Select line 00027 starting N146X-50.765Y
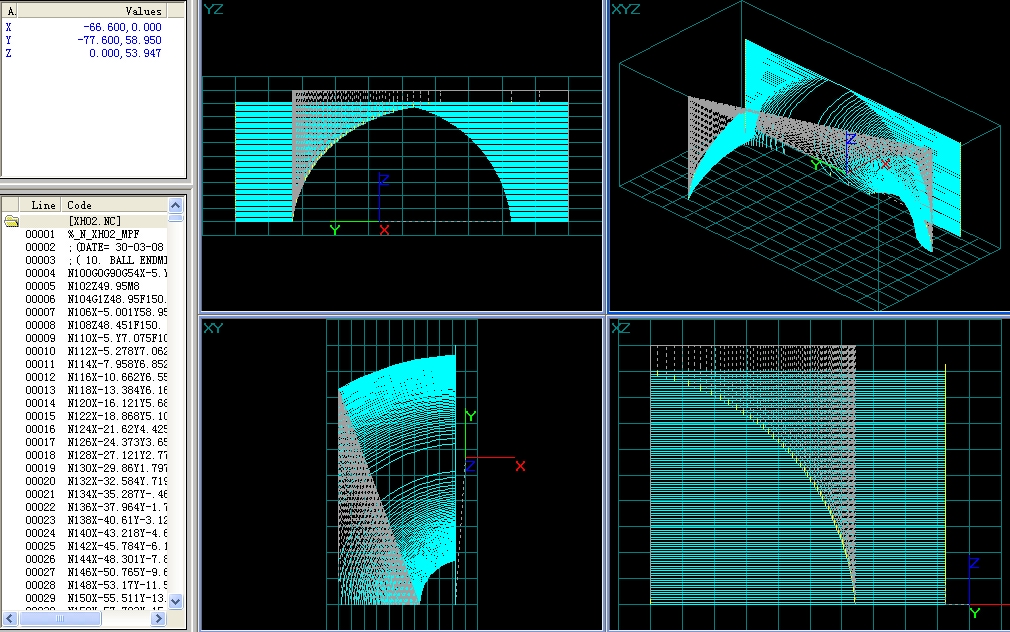 click(x=85, y=572)
